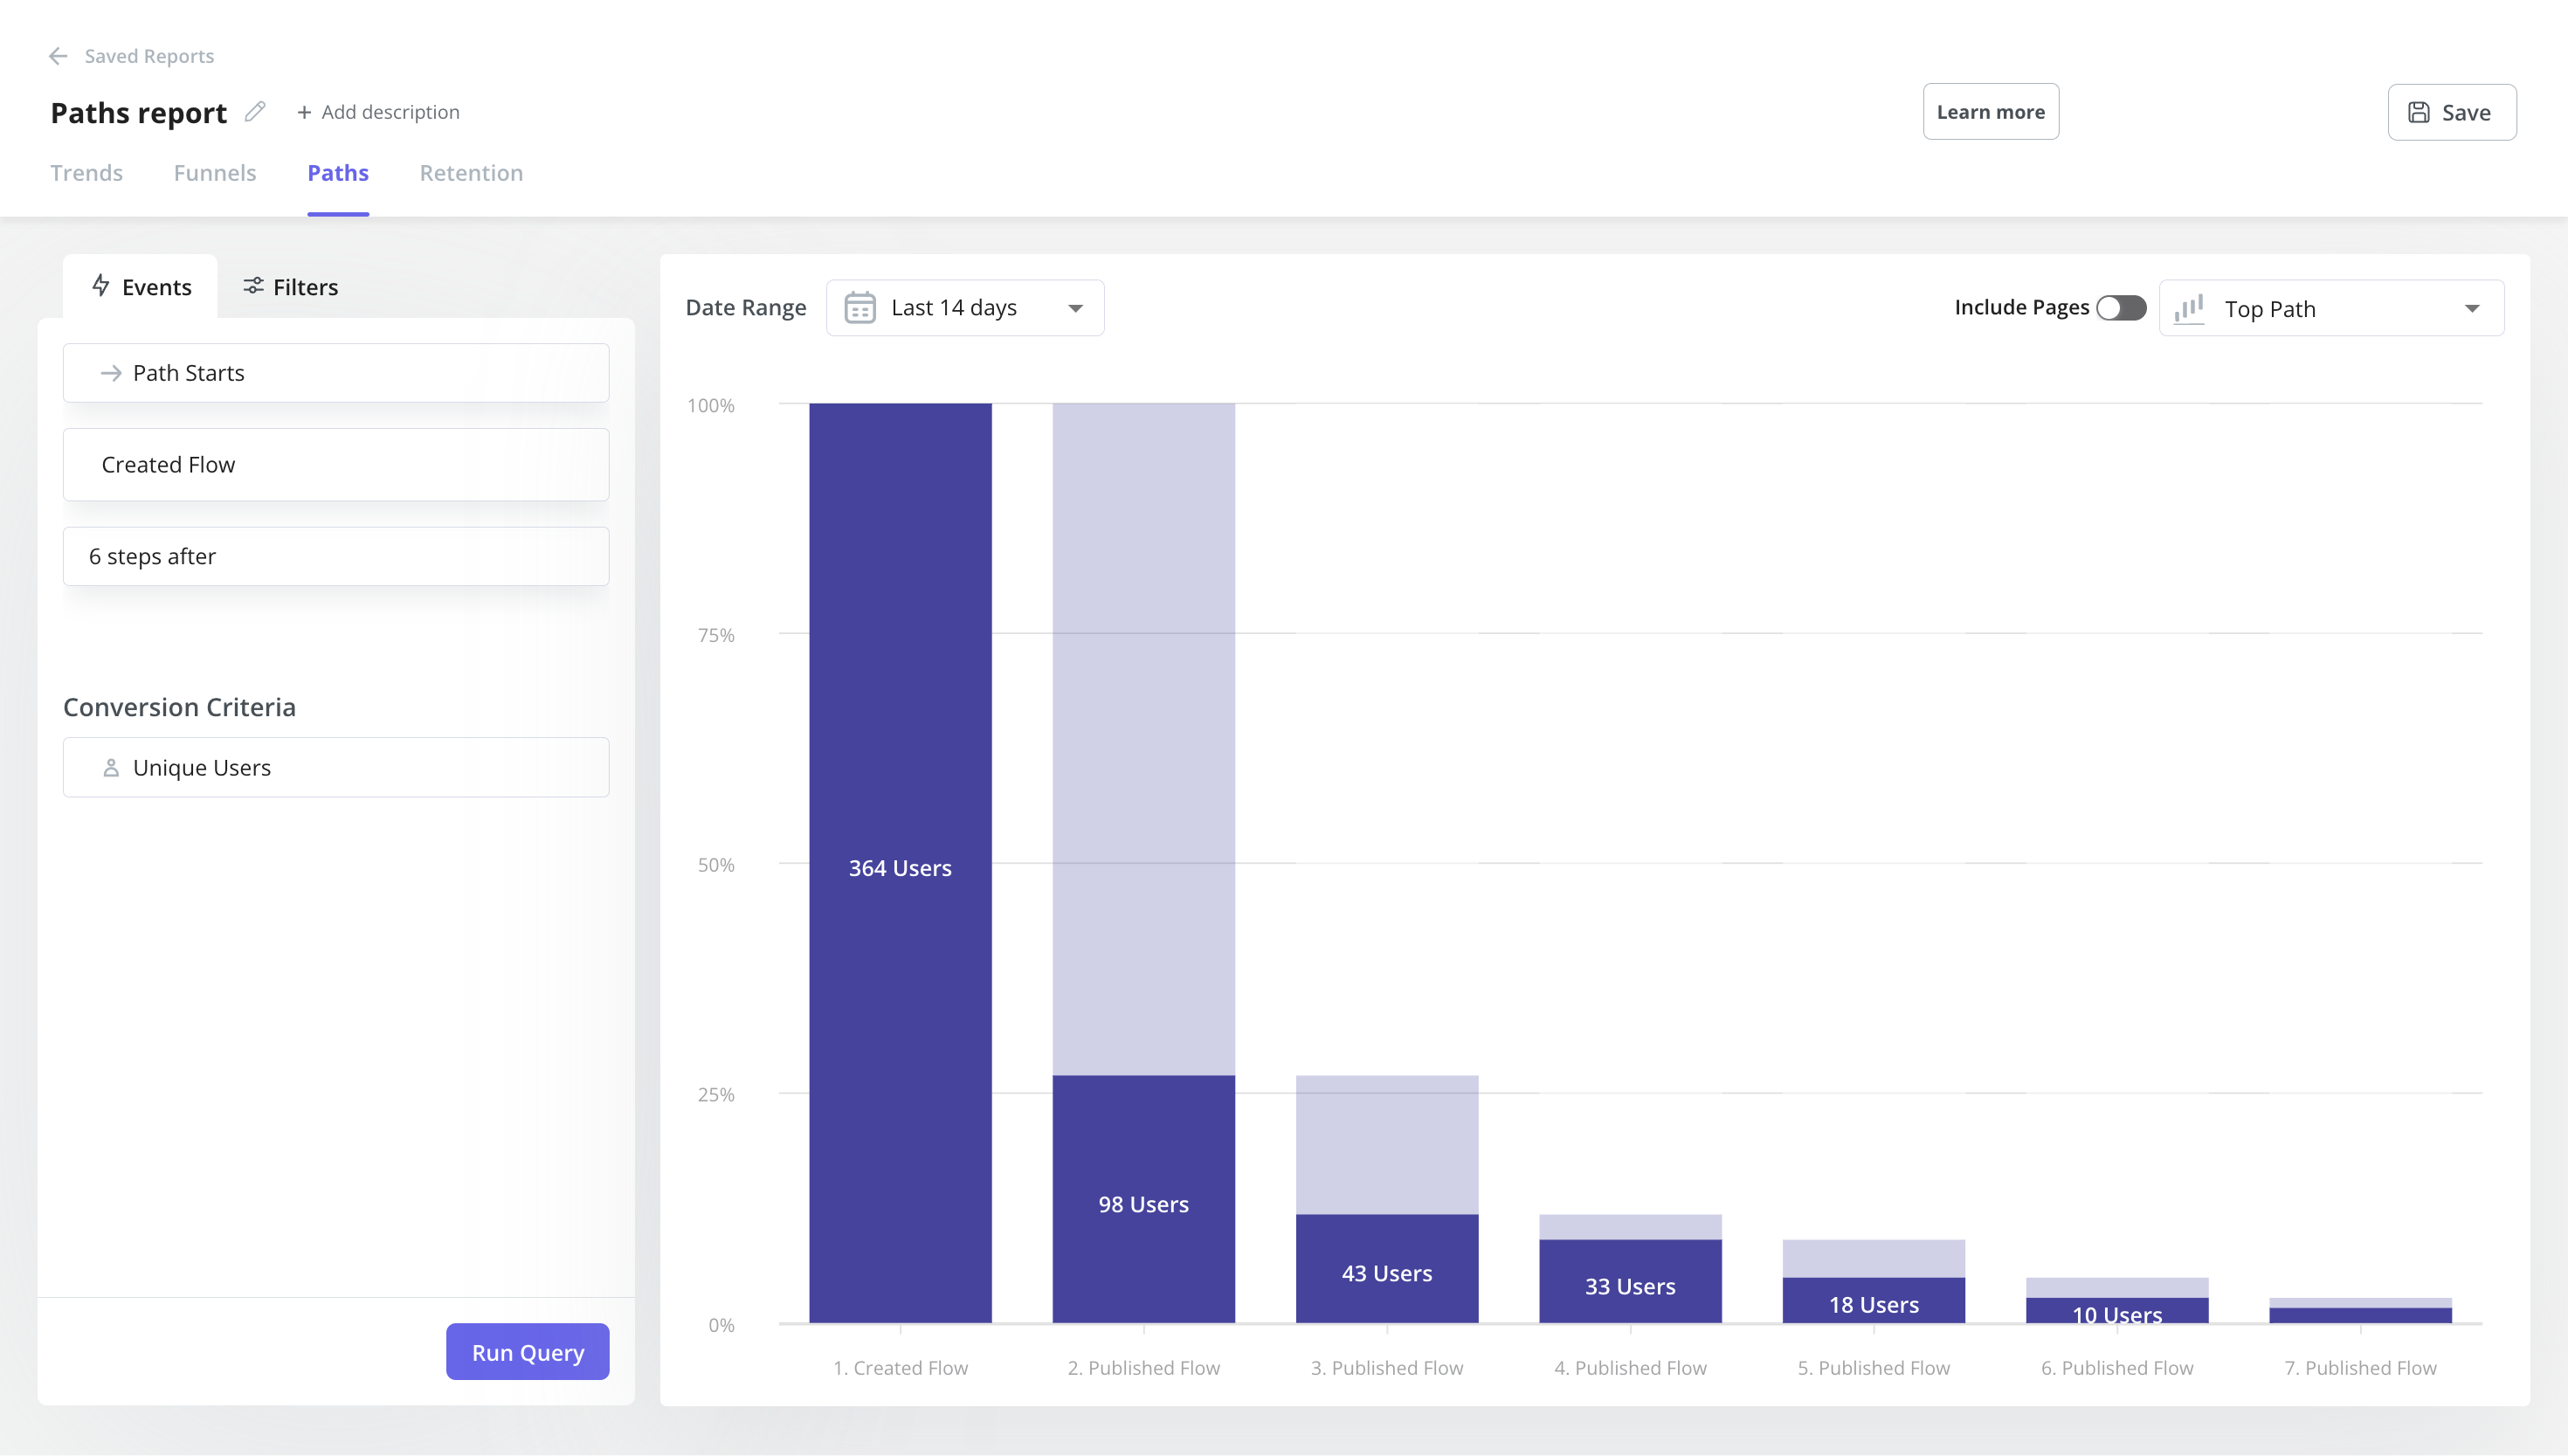Click the Events tab icon
This screenshot has width=2568, height=1456.
pos(100,286)
